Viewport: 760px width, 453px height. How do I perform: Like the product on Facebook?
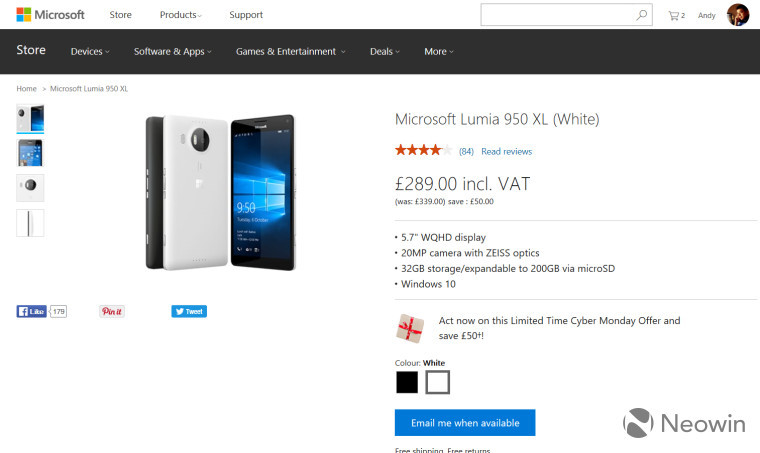coord(32,312)
